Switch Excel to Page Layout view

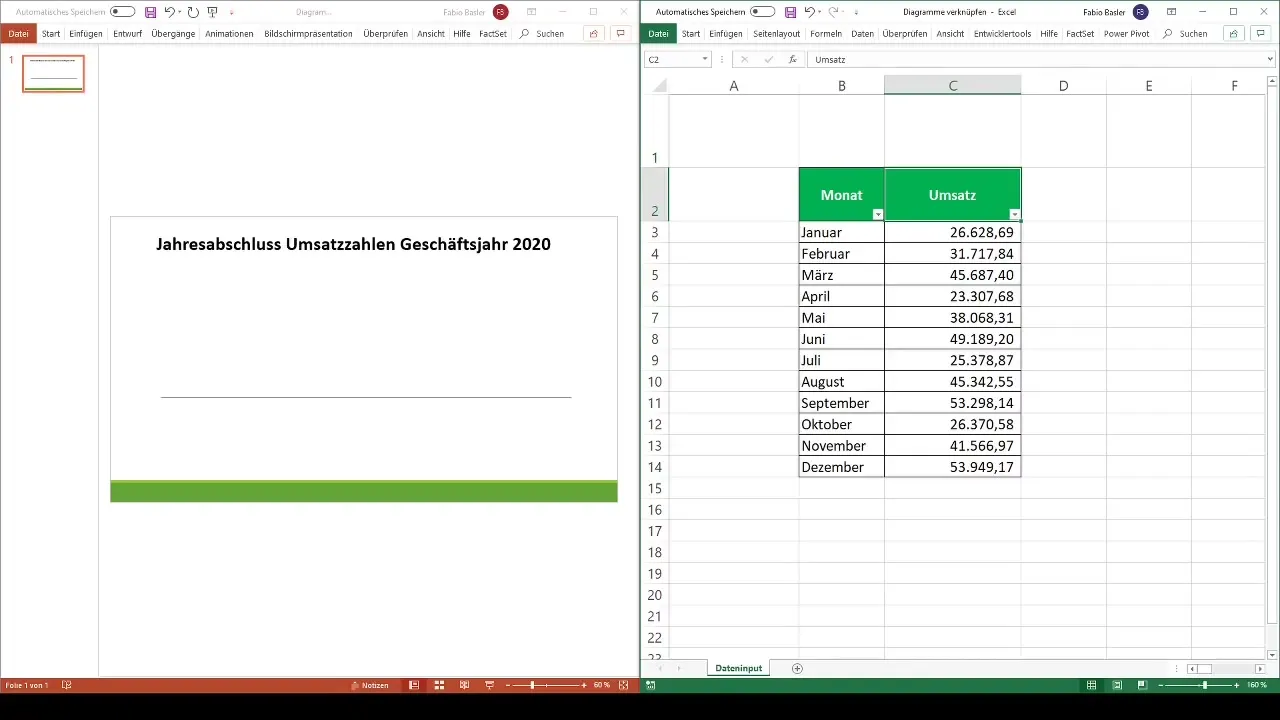coord(1116,685)
